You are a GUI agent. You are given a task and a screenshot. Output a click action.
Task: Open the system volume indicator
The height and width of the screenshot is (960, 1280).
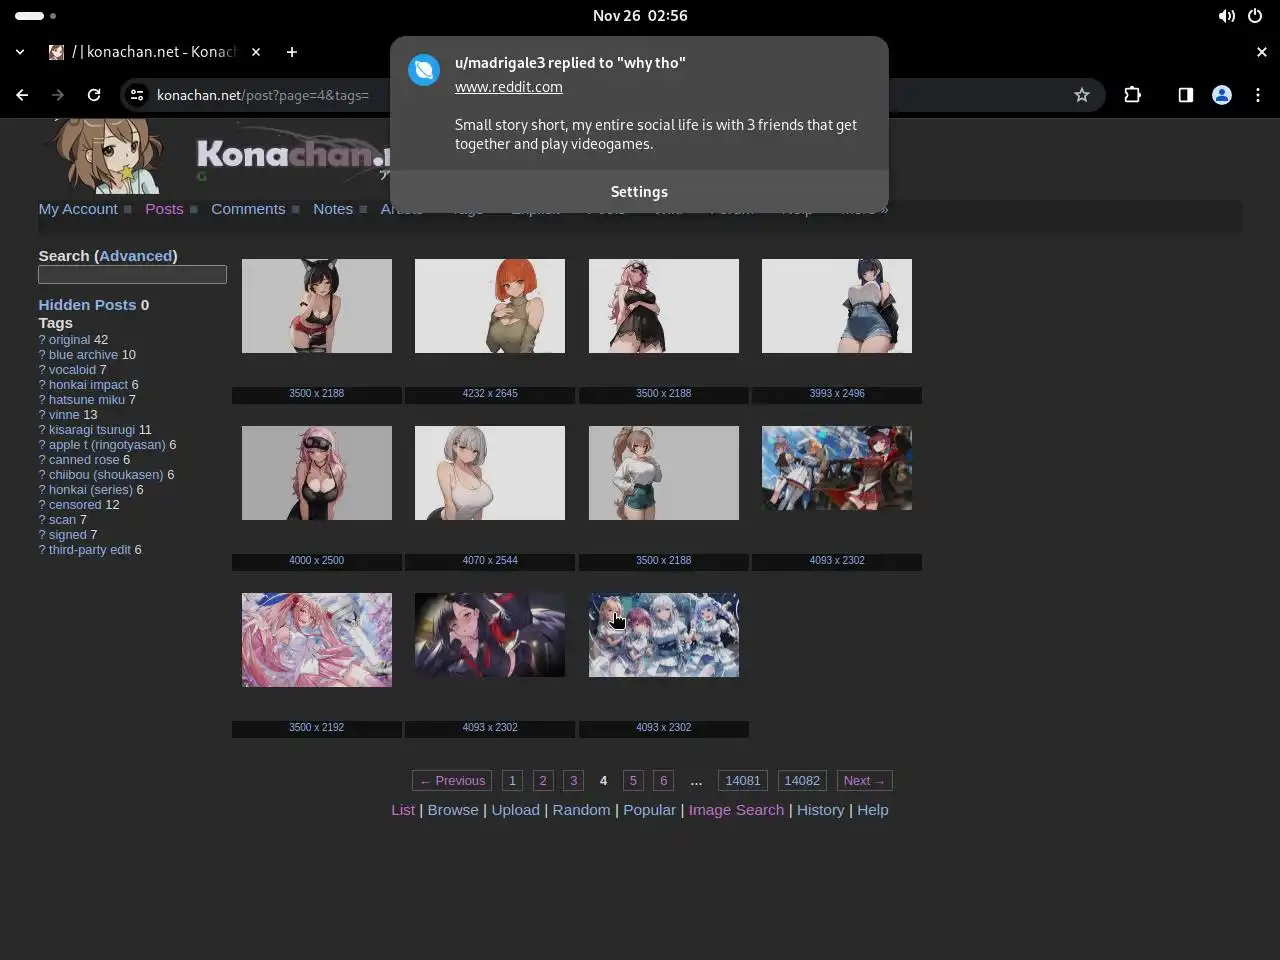coord(1226,16)
